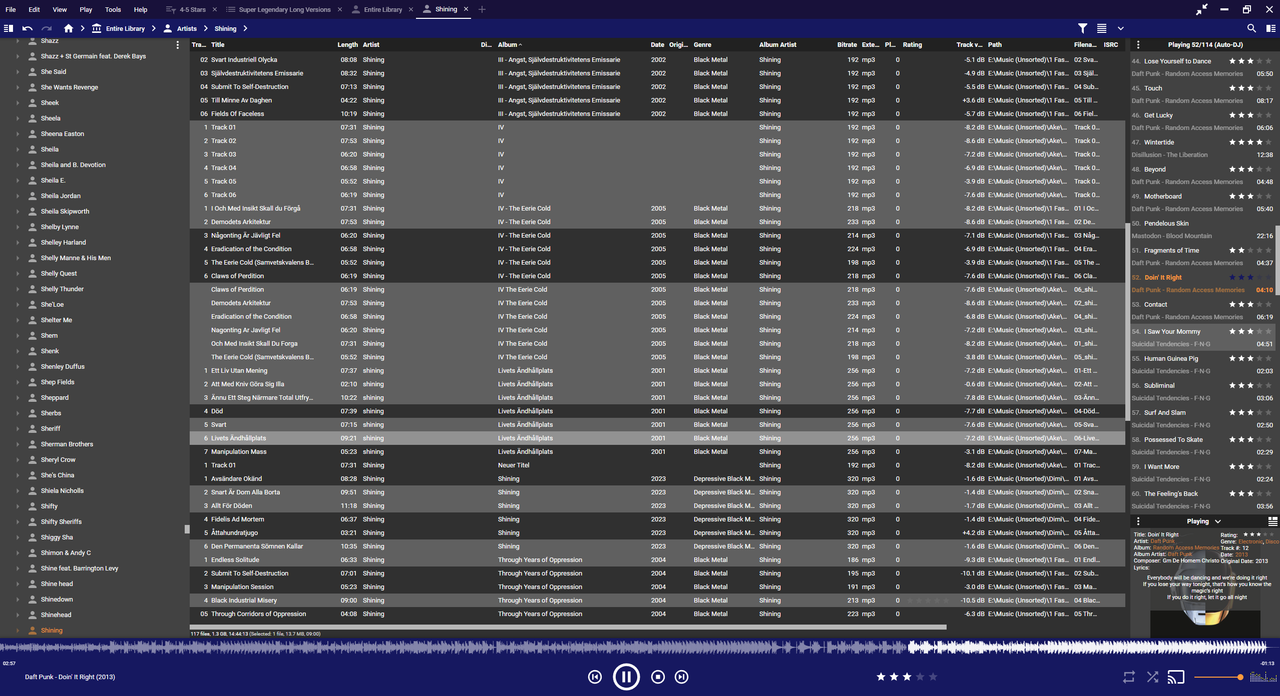This screenshot has width=1280, height=696.
Task: Toggle the right Playing panel icon
Action: pos(1271,29)
